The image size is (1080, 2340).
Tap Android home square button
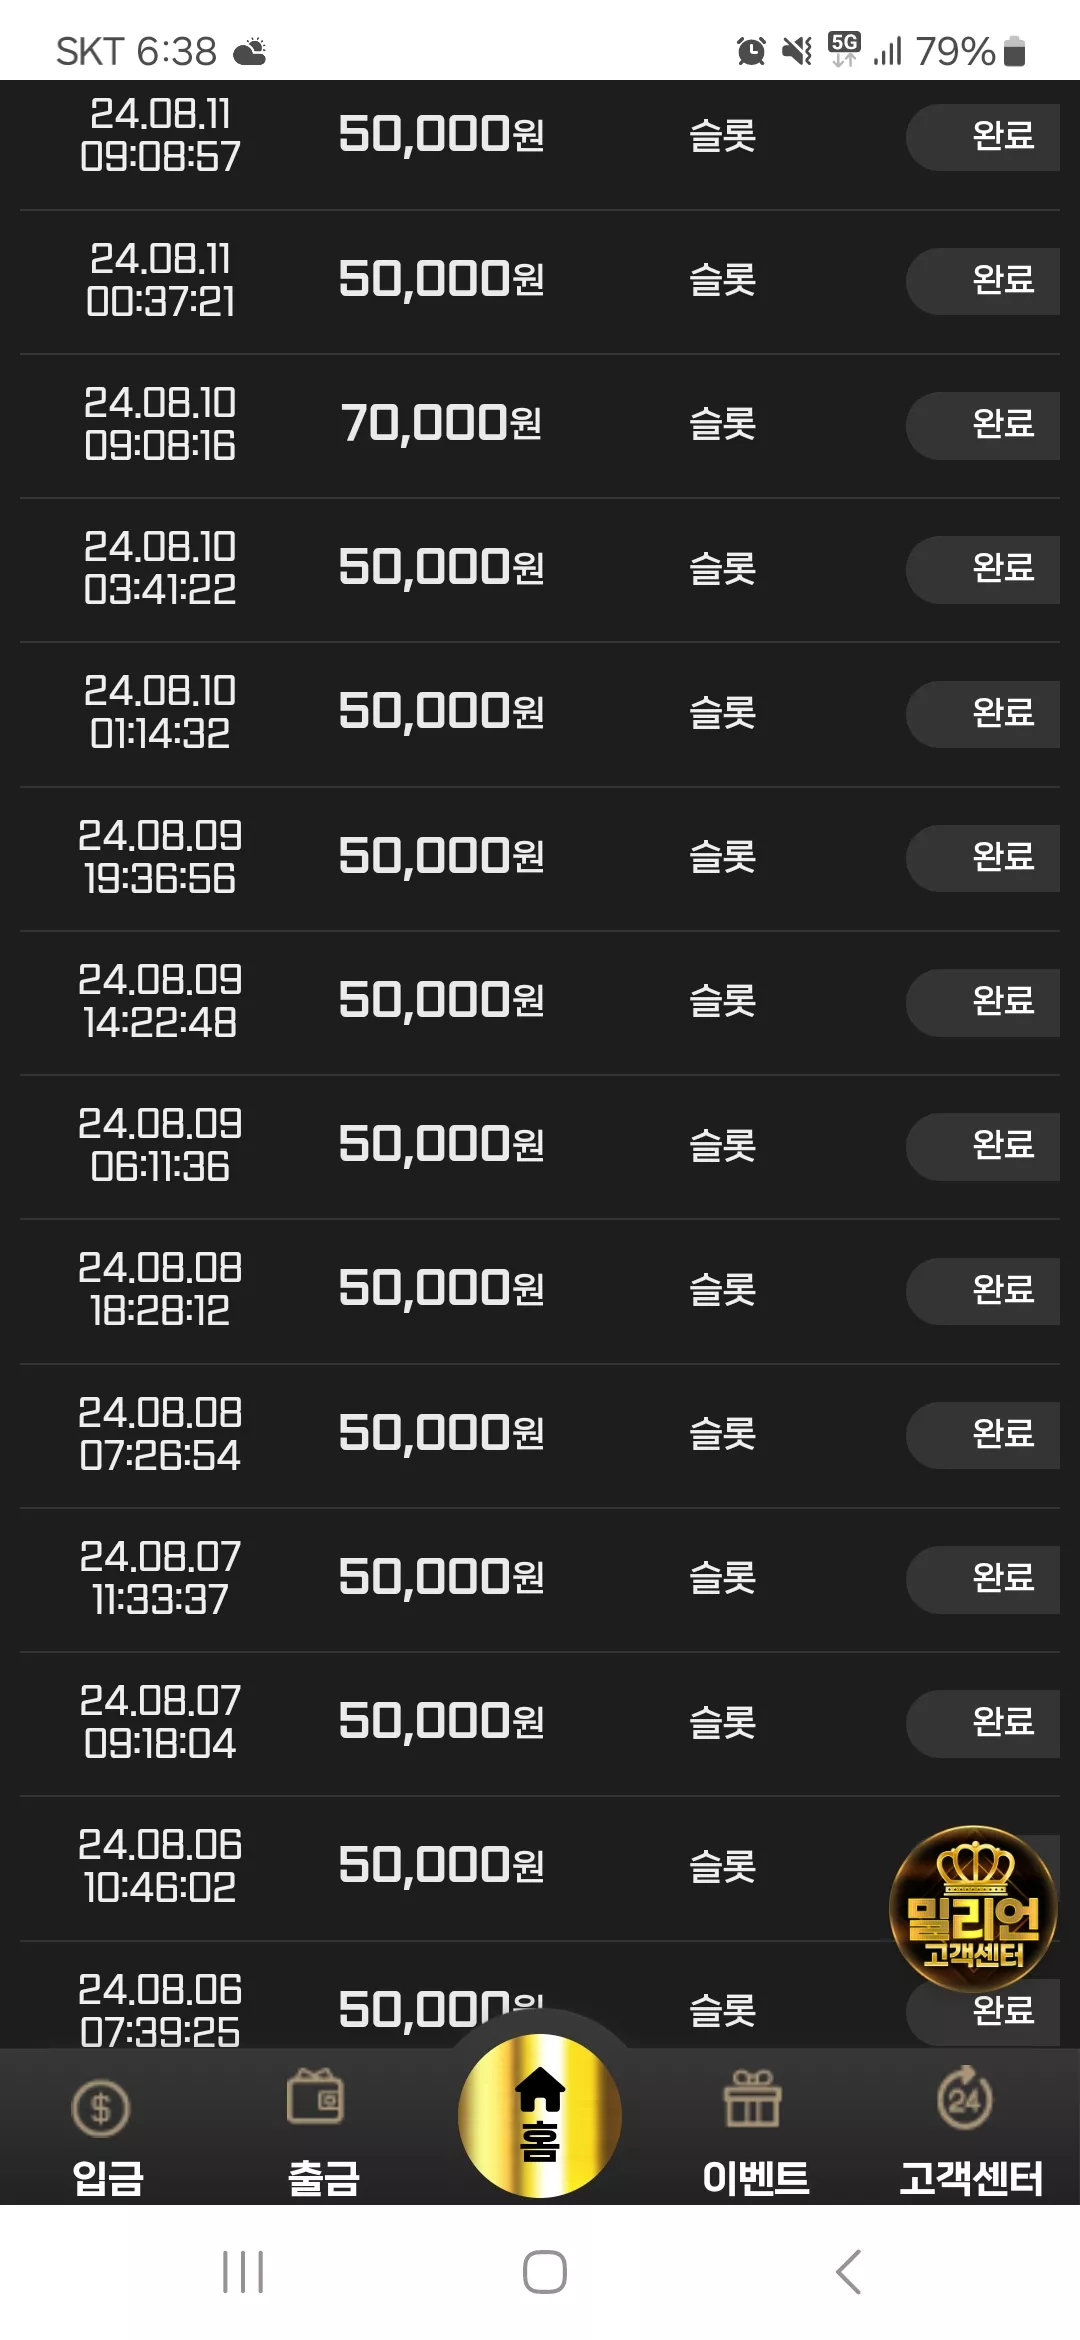tap(545, 2272)
